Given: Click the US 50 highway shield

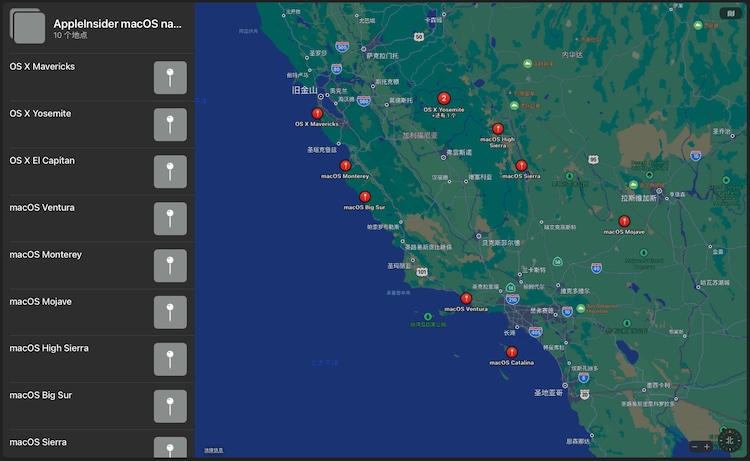Looking at the screenshot, I should tap(419, 37).
